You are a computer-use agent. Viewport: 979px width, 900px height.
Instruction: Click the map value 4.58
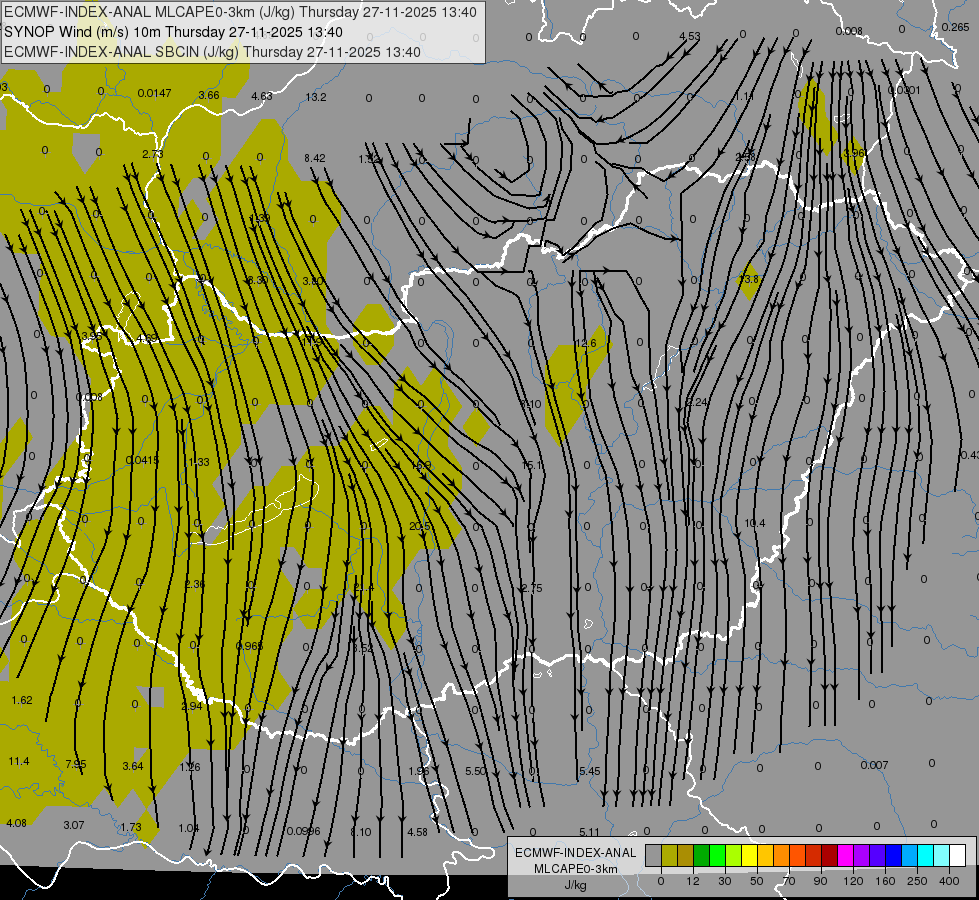(x=417, y=832)
